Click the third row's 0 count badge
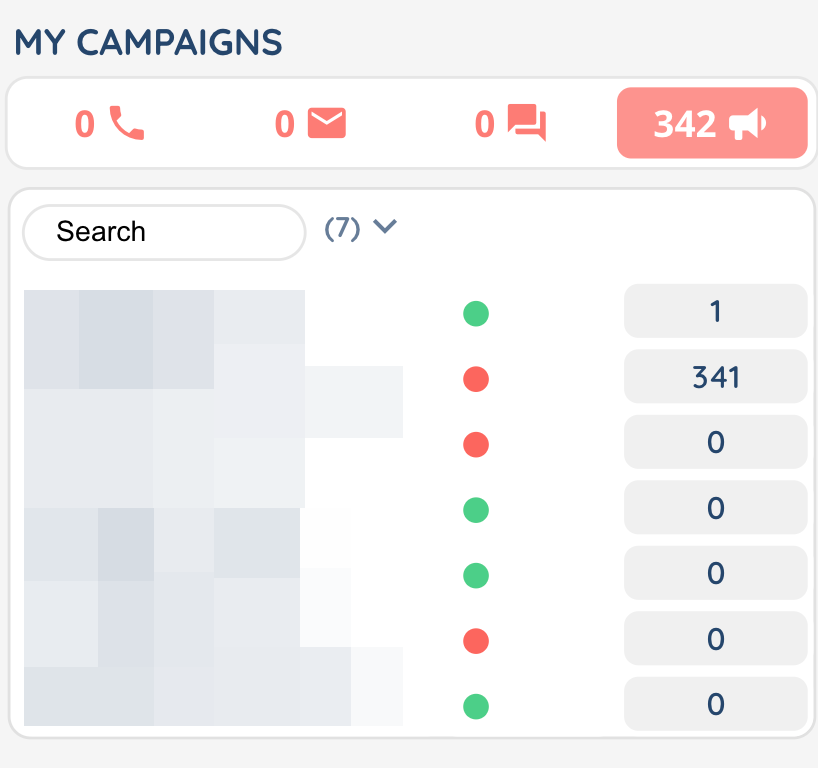Viewport: 818px width, 768px height. [715, 442]
